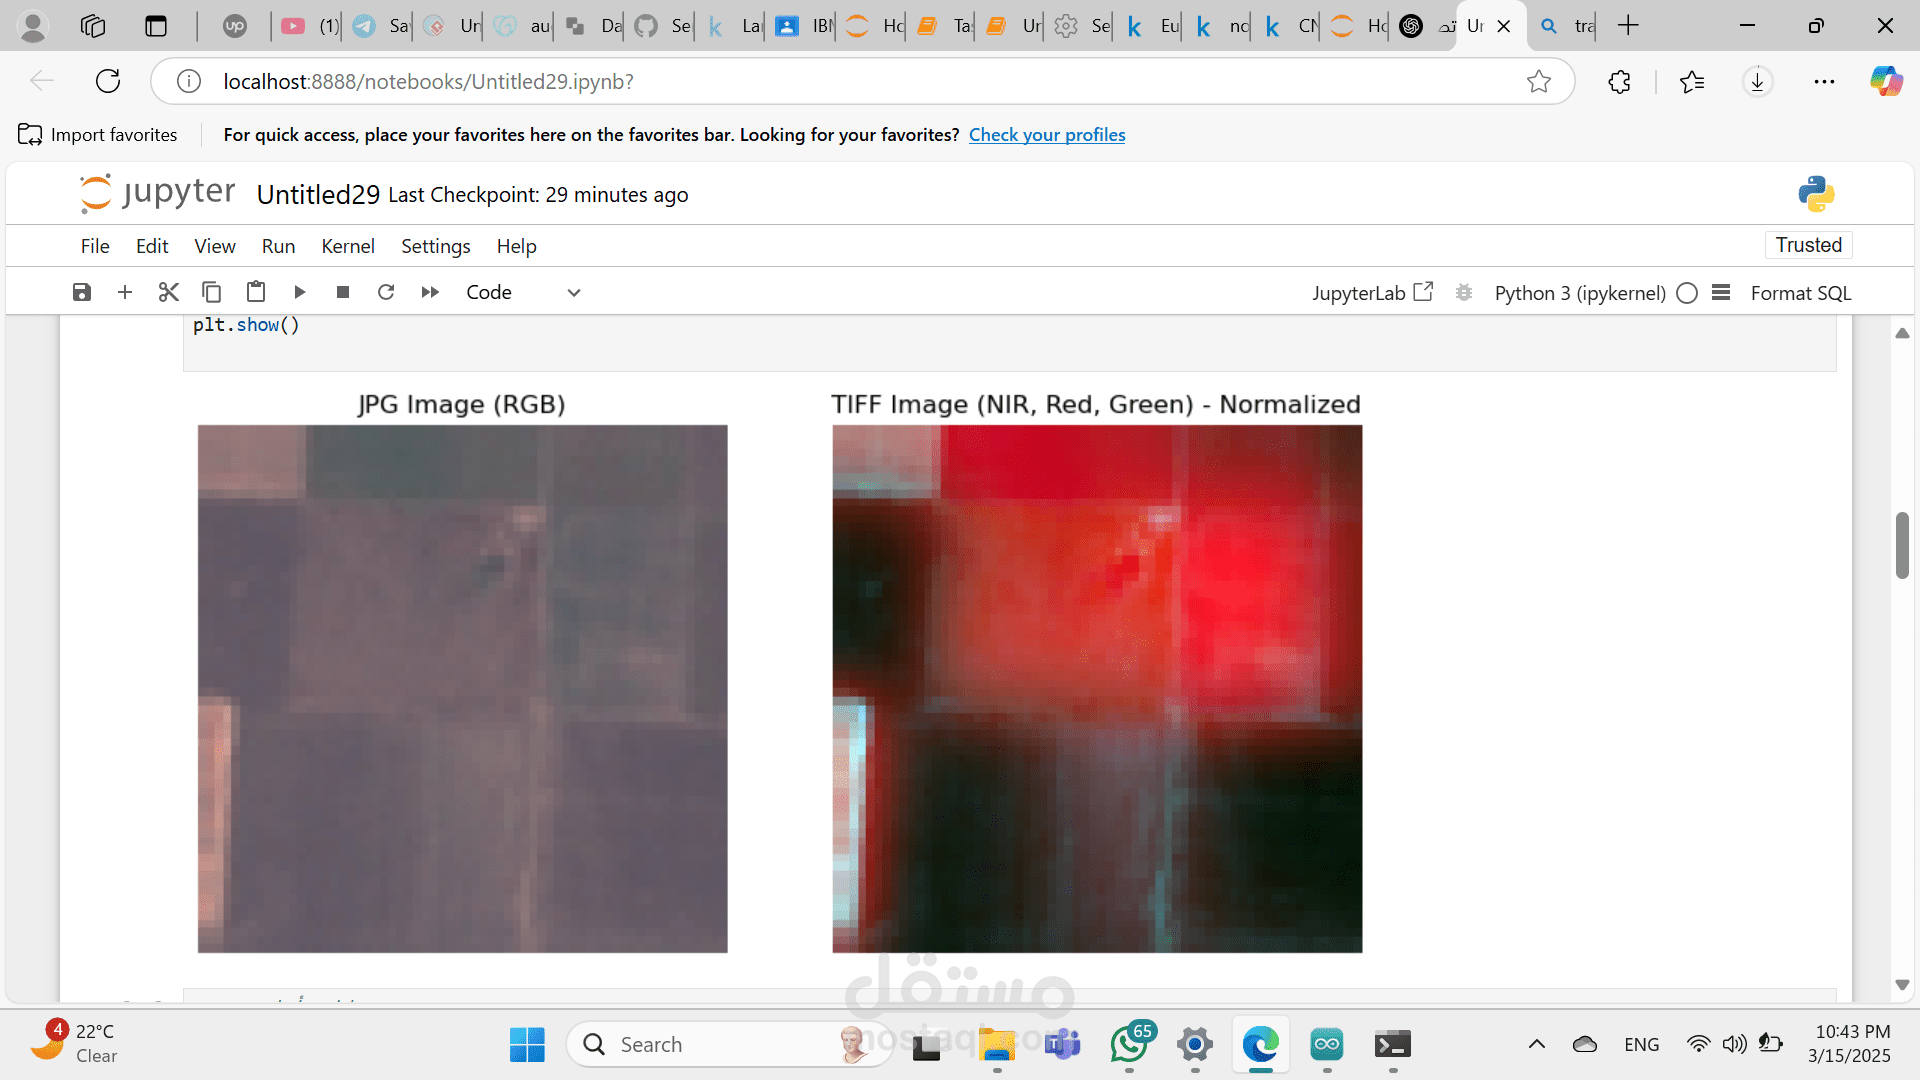Click the notebook vertical scrollbar thumb

1902,545
